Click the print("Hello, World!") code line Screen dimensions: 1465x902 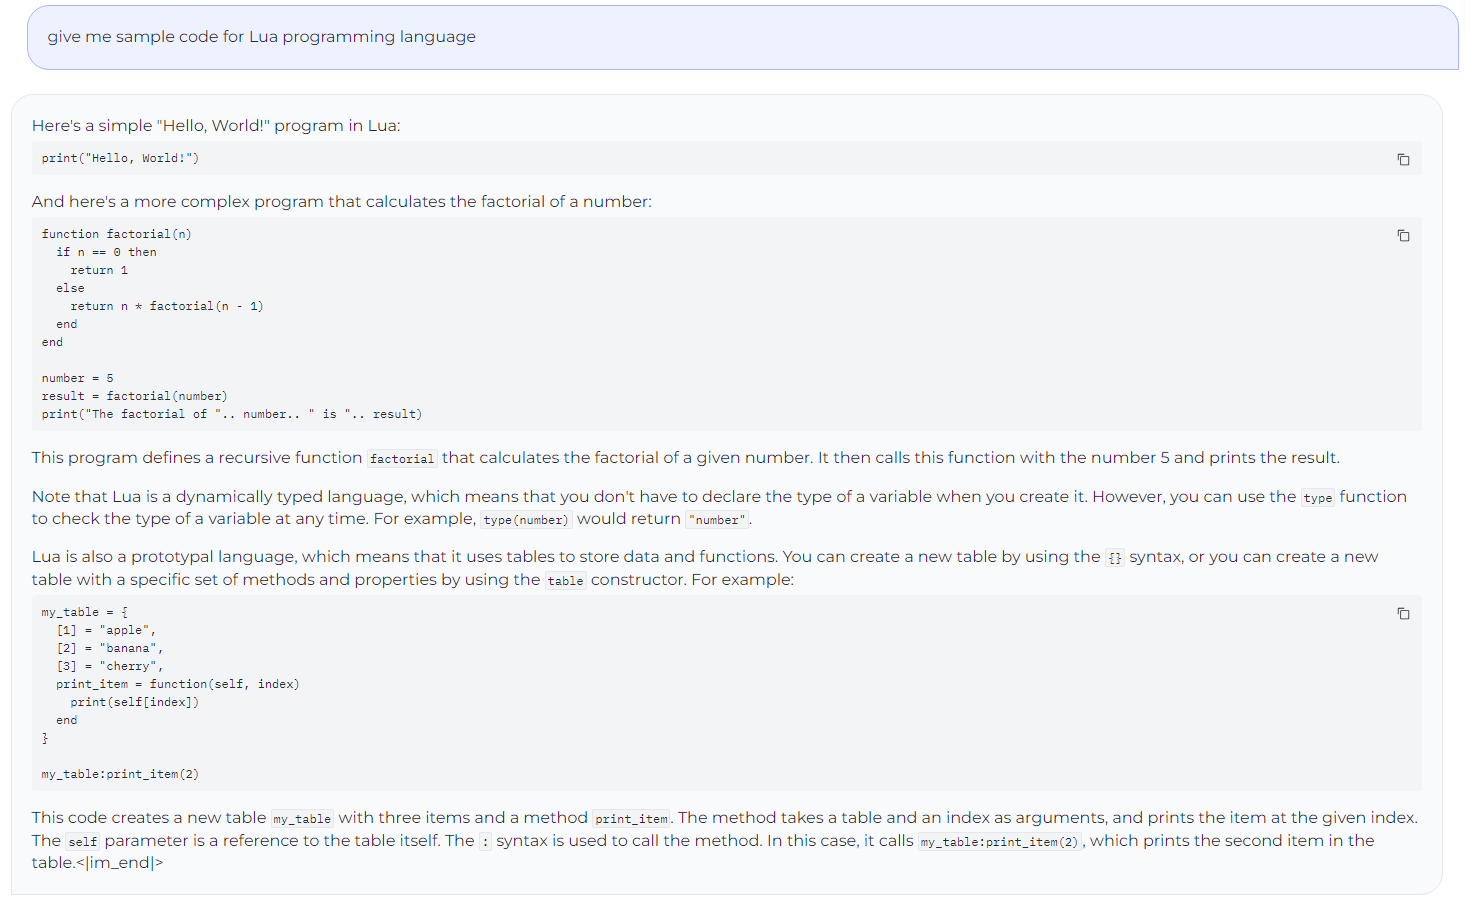[120, 158]
